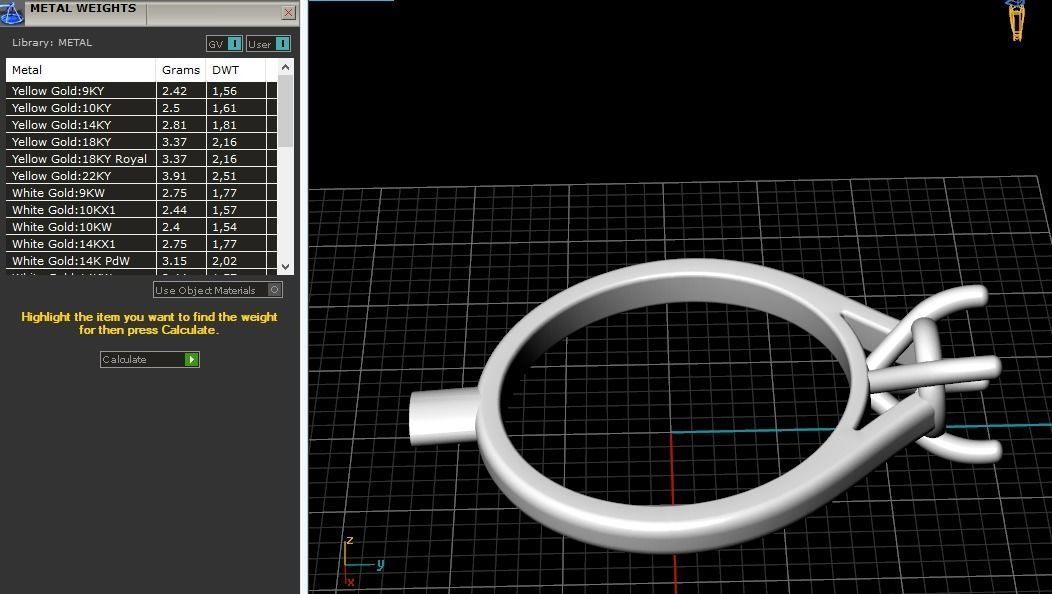This screenshot has height=594, width=1052.
Task: Select the Yellow Gold:18KY row
Action: pos(142,142)
